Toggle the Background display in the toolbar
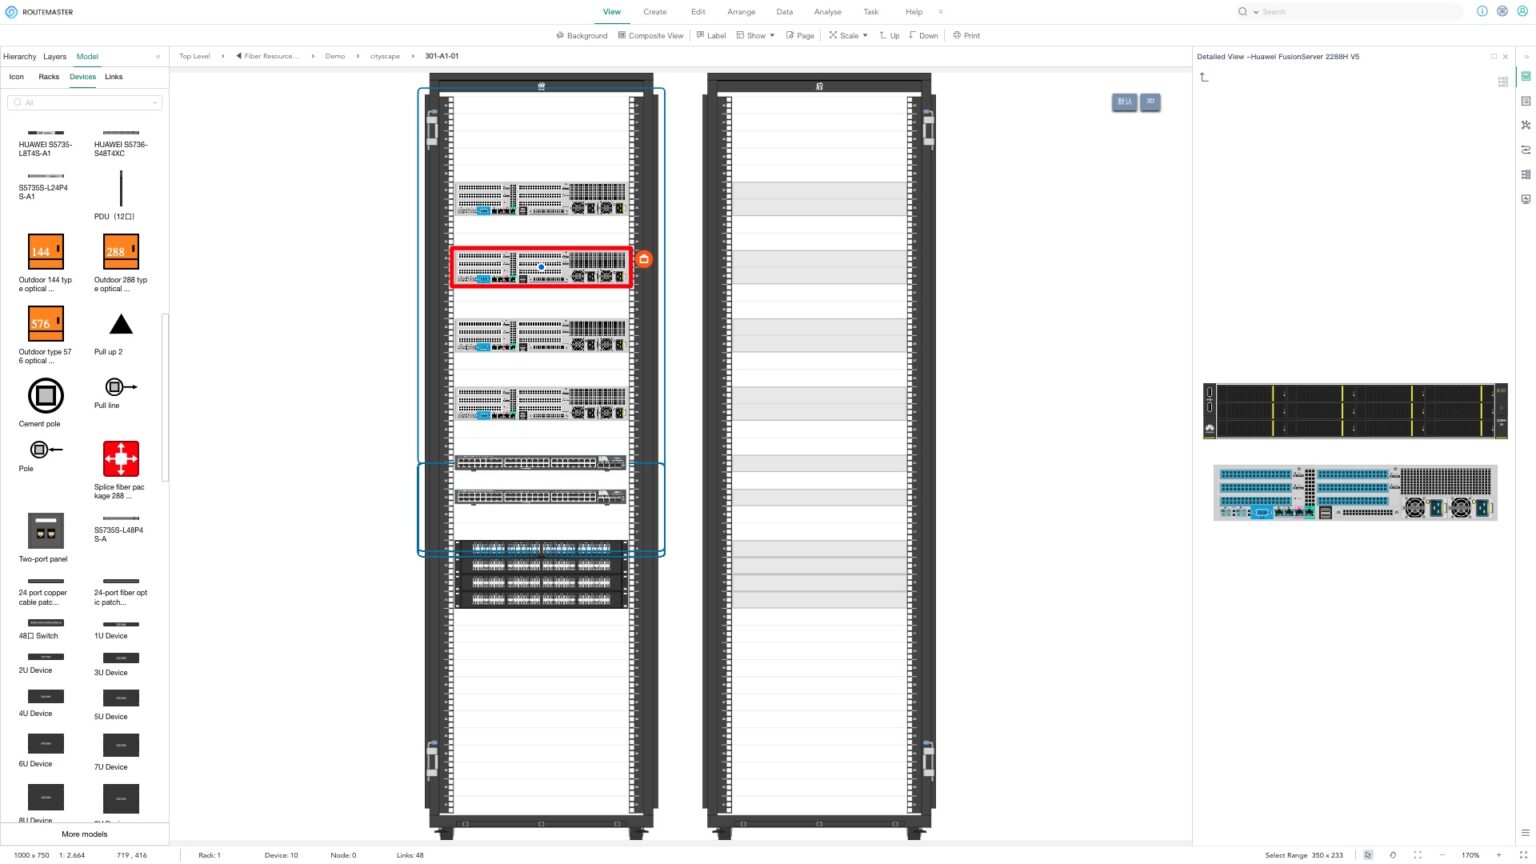 586,35
